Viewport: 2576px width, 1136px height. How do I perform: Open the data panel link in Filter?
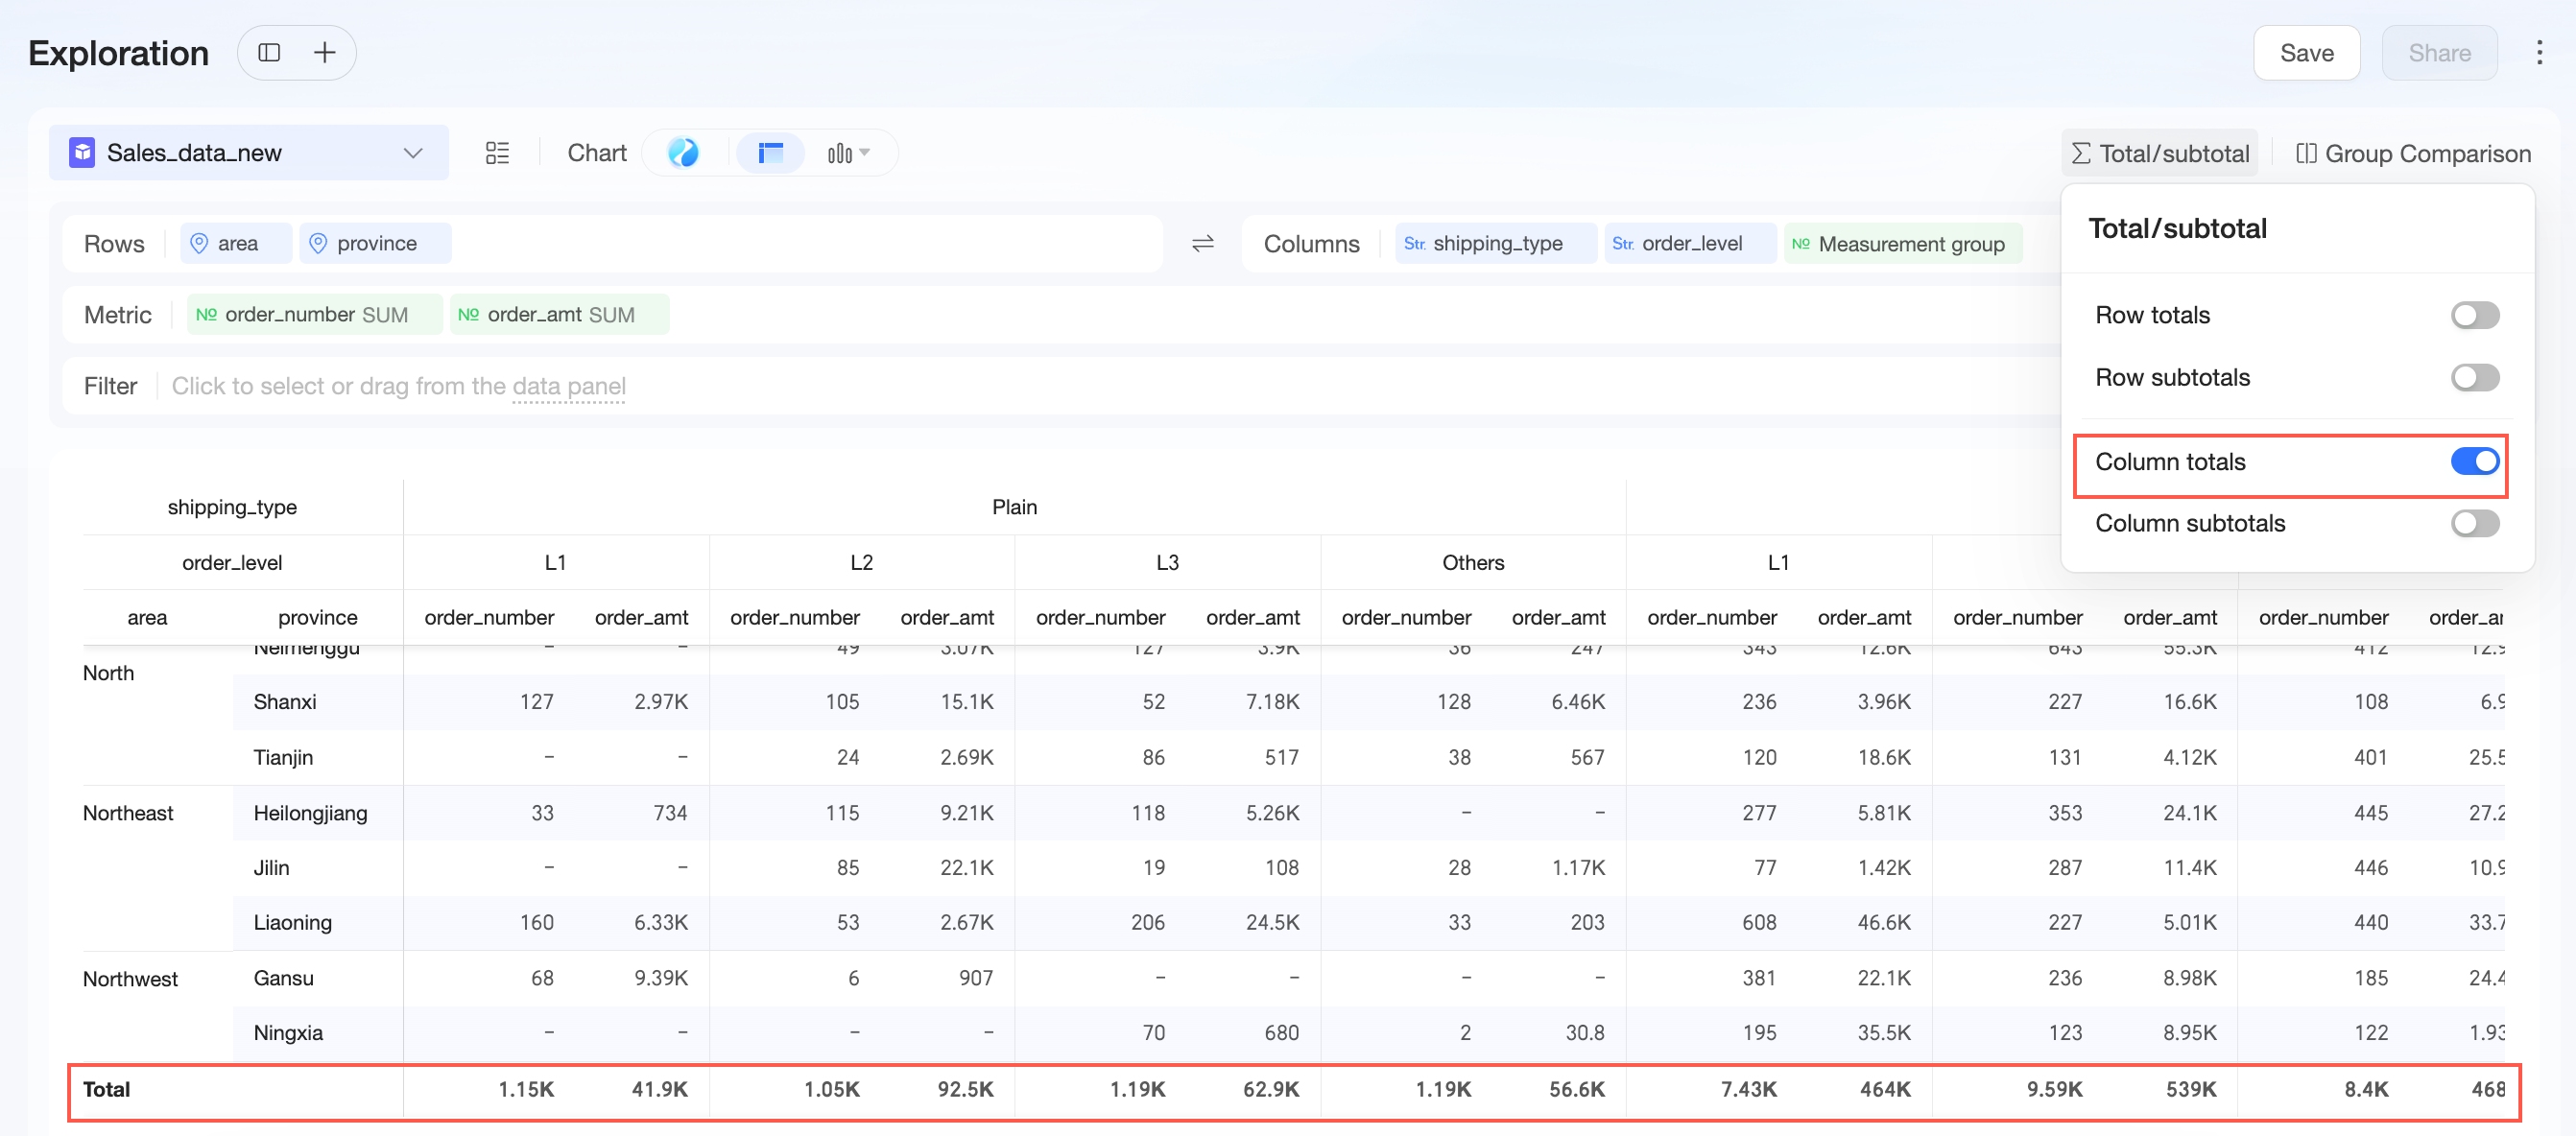569,386
